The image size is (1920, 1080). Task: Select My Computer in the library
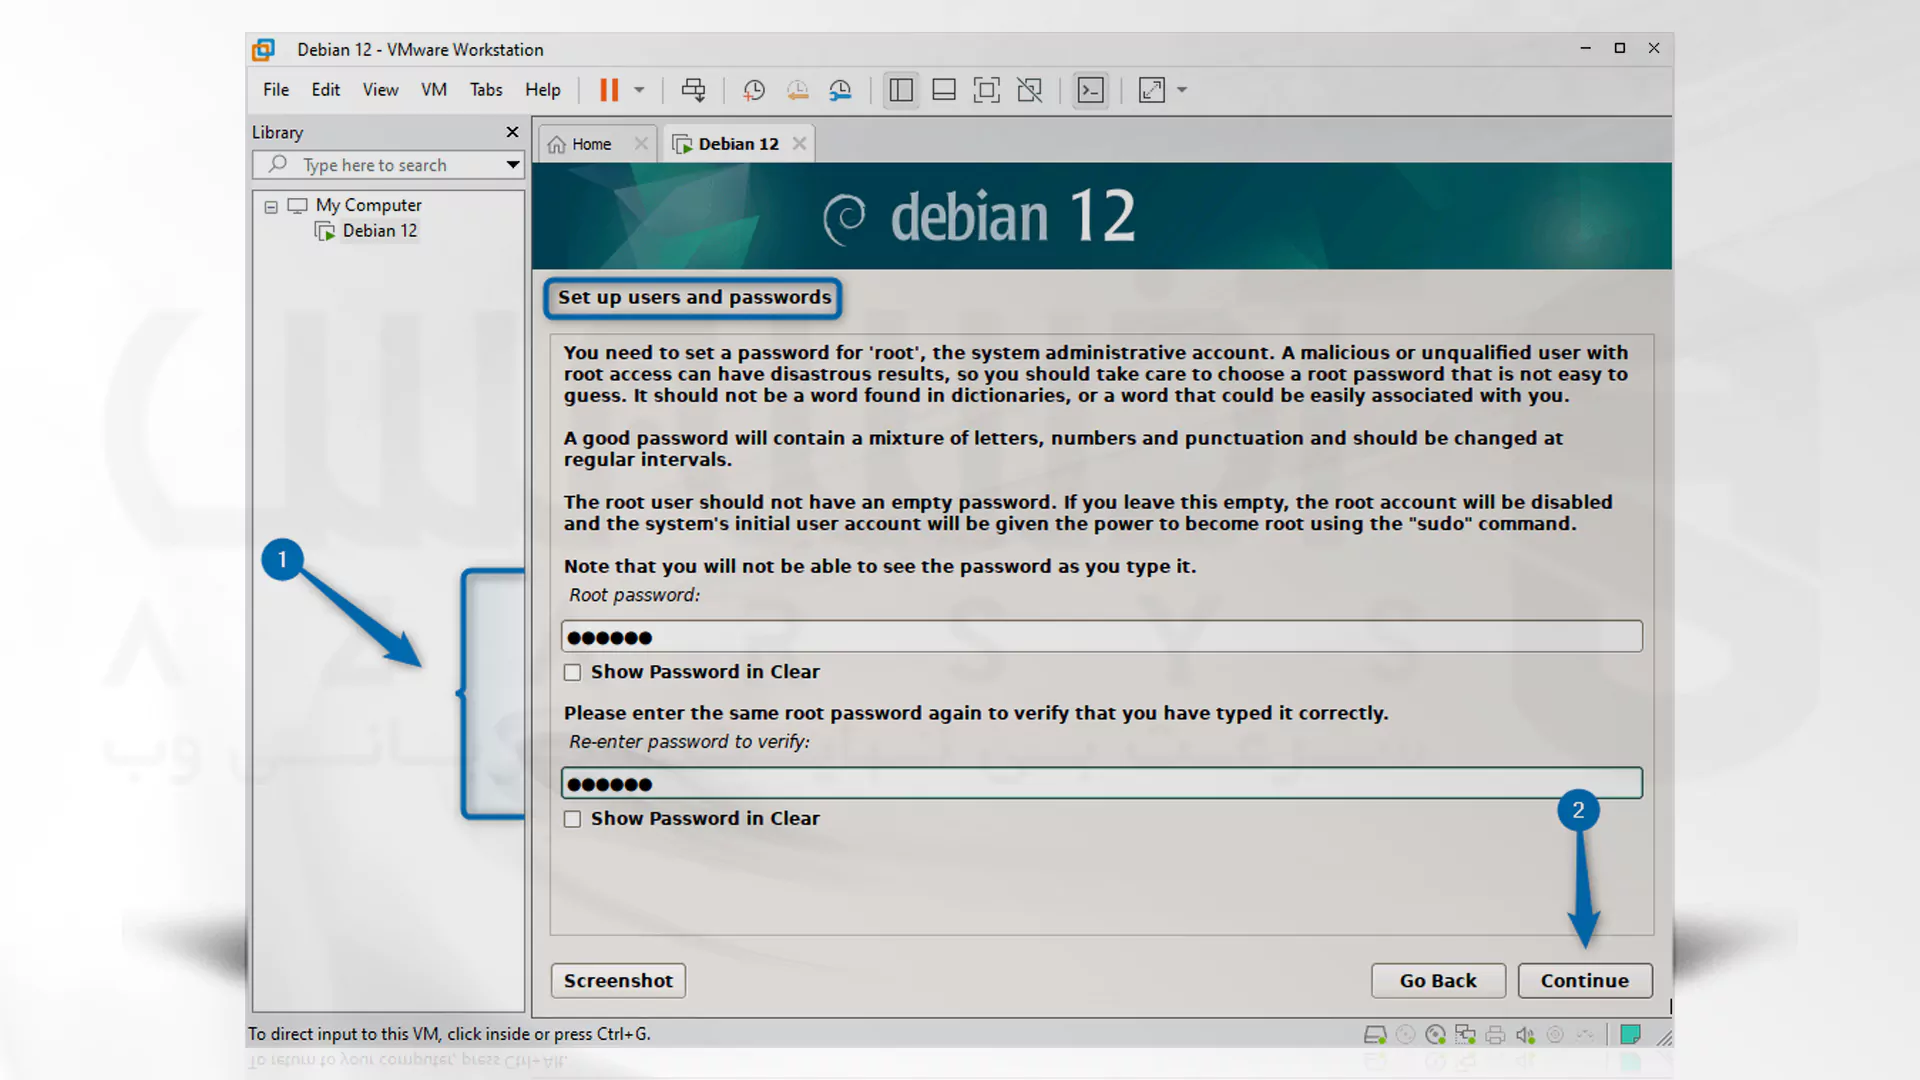click(368, 205)
